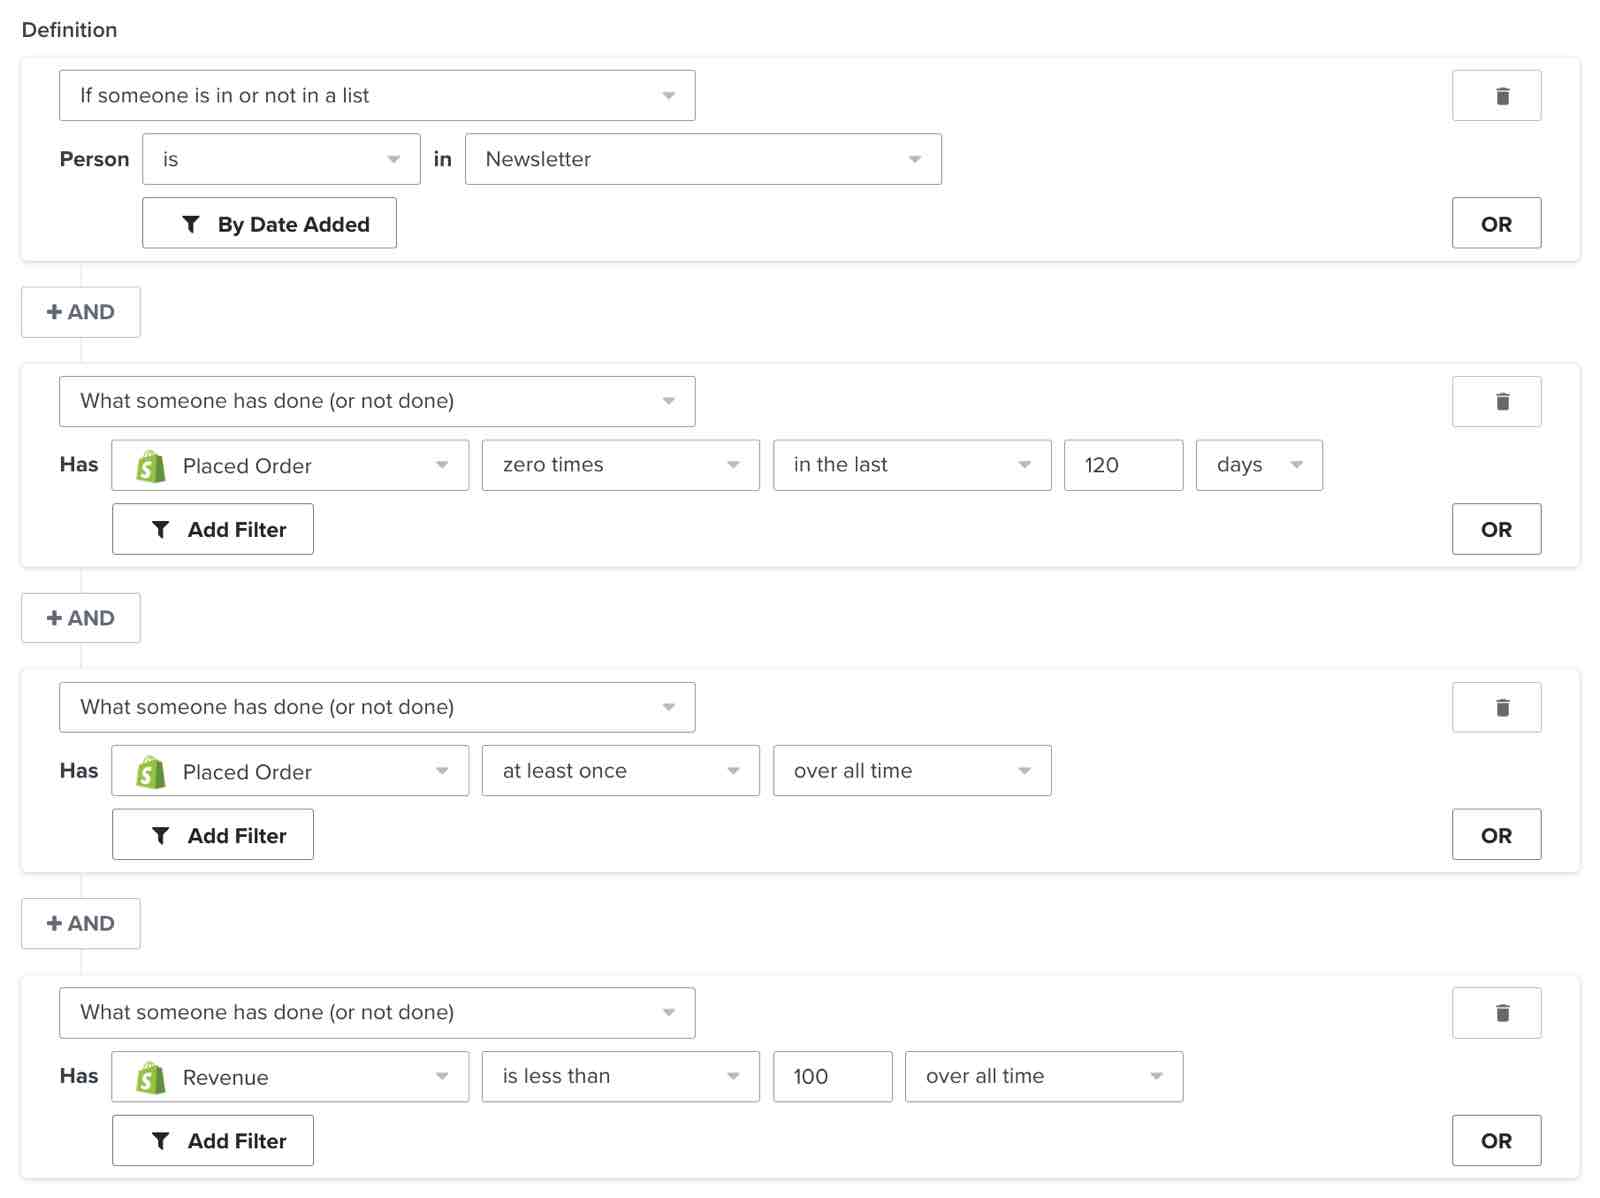Open the 'over all time' dropdown under Revenue

(1043, 1077)
